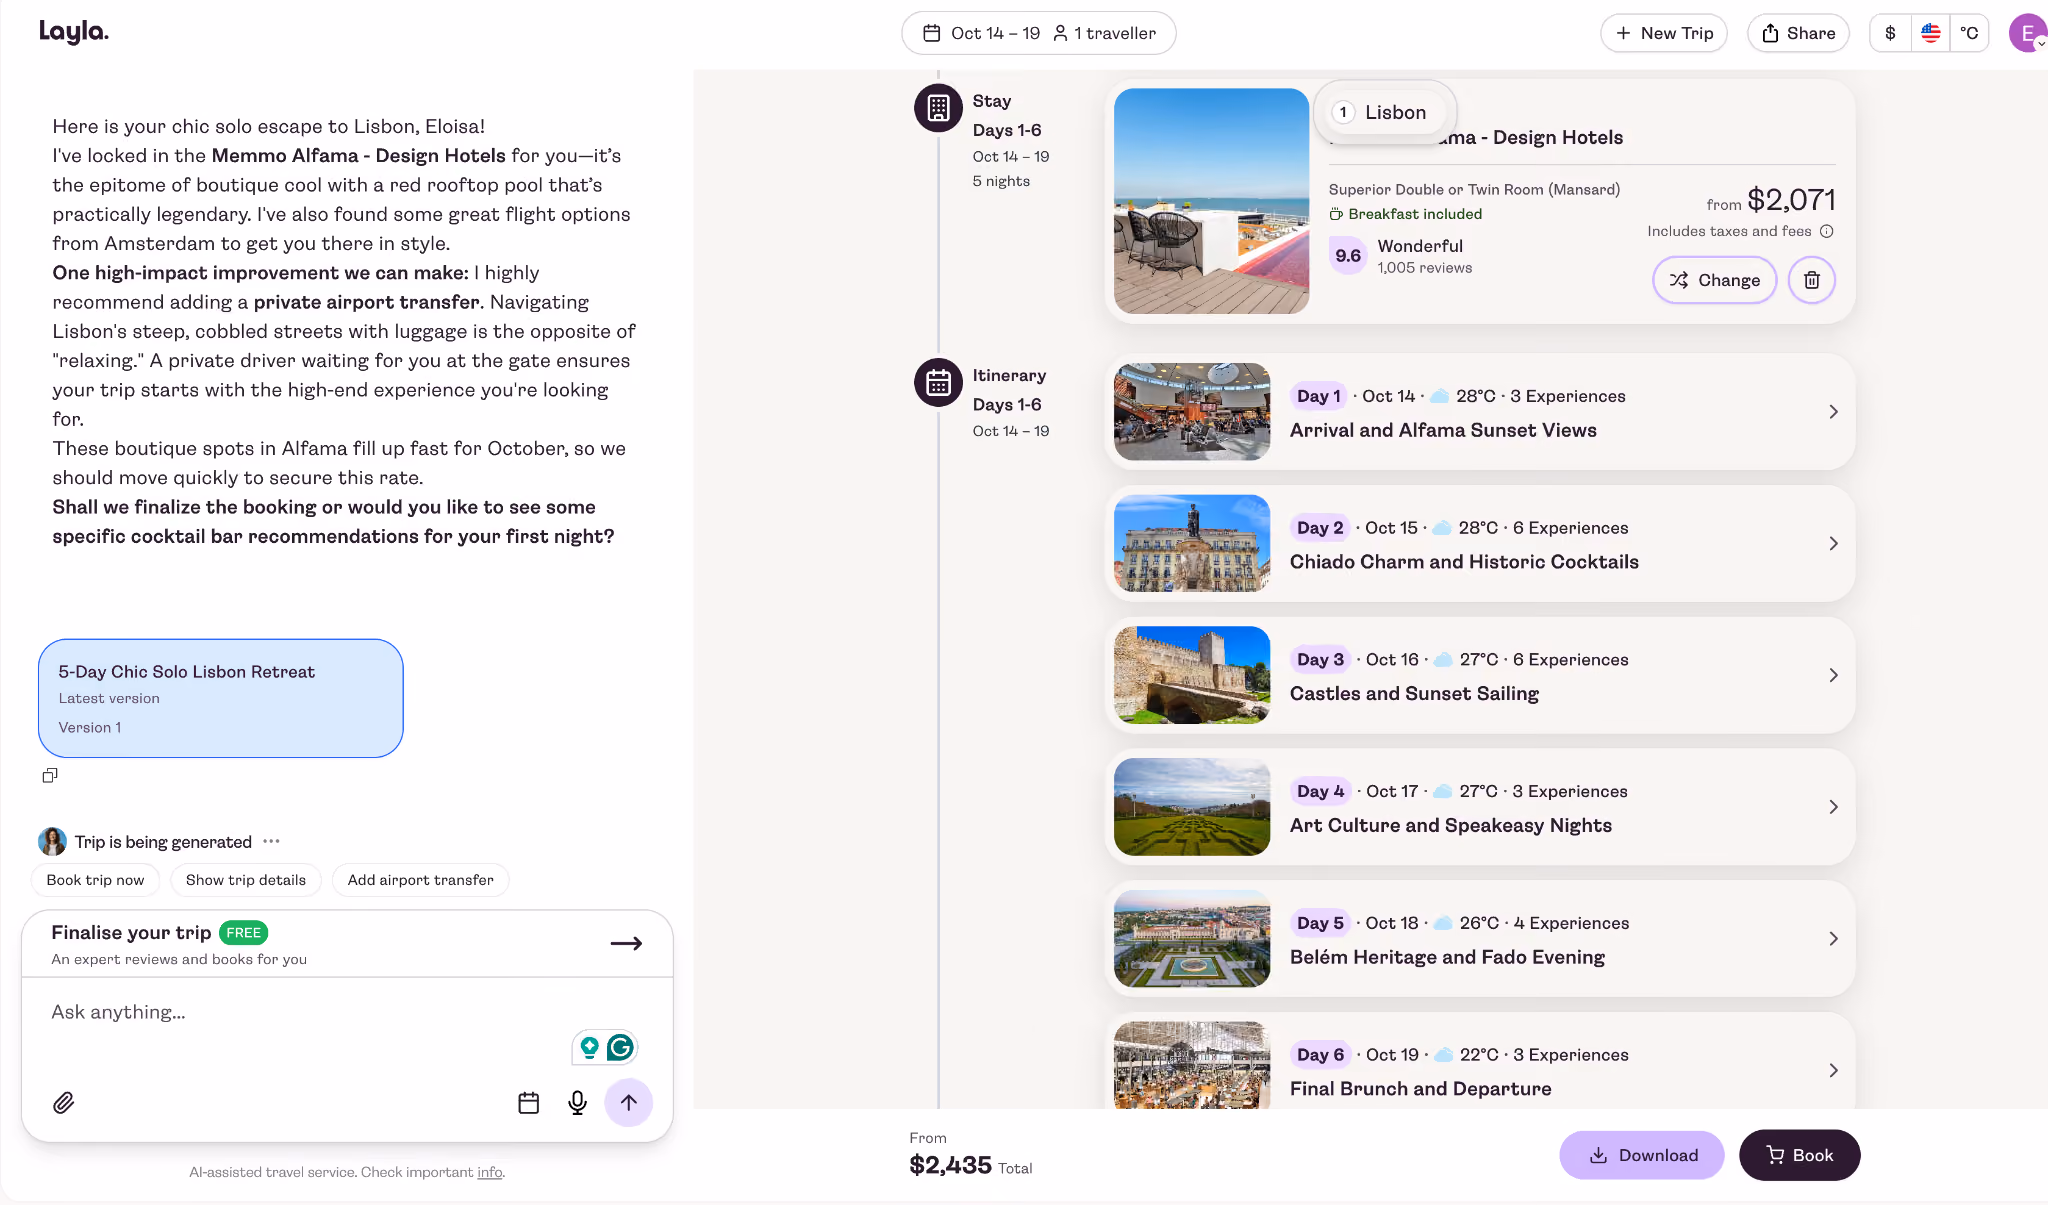Screen dimensions: 2048x1205
Task: Click the Layla logo
Action: pyautogui.click(x=74, y=32)
